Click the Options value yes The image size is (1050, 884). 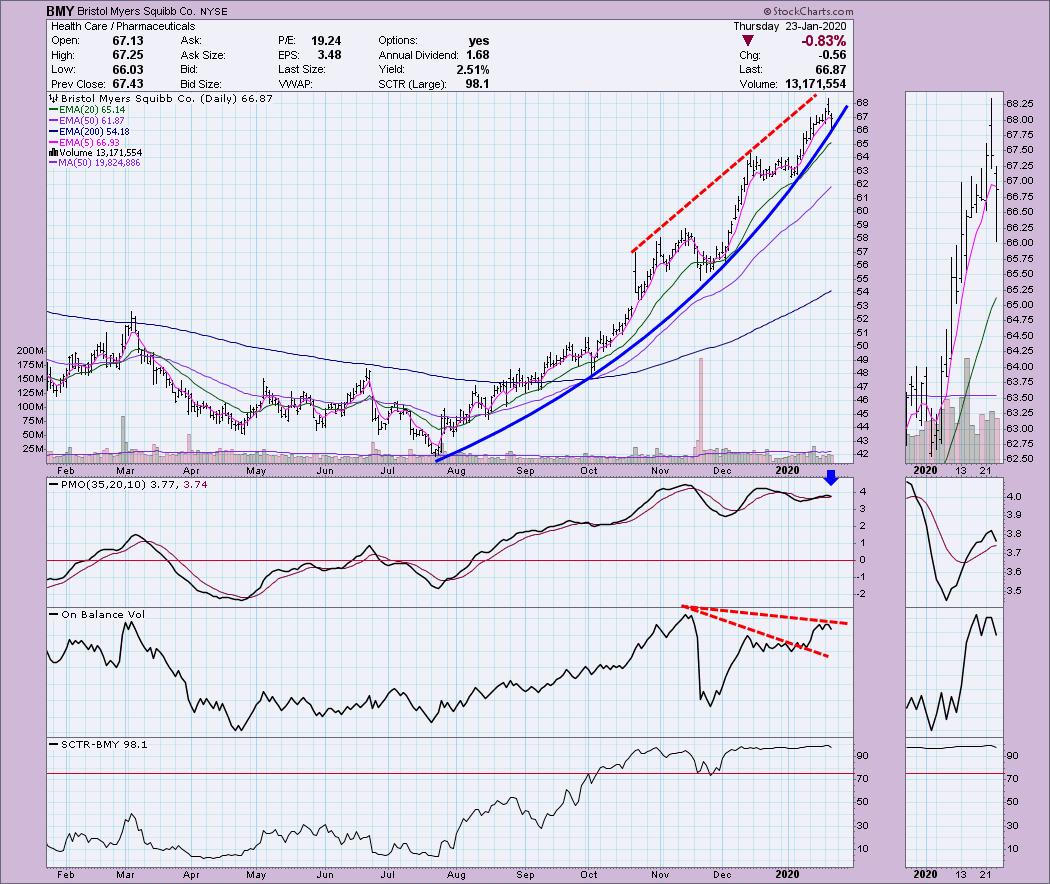tap(479, 40)
